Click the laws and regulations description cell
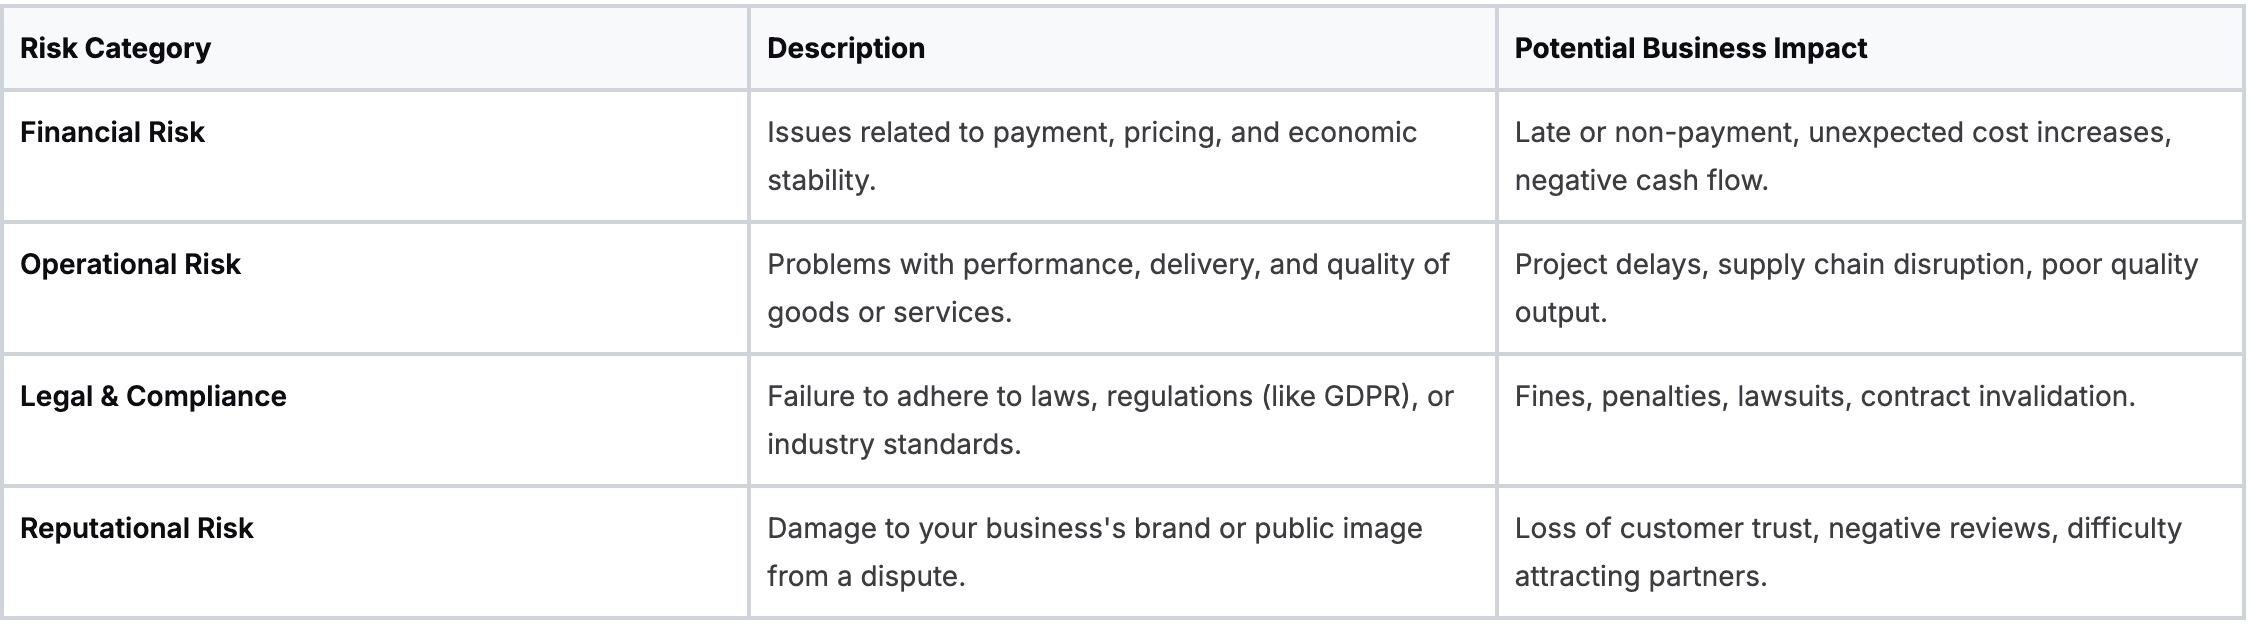2252x631 pixels. (1109, 420)
